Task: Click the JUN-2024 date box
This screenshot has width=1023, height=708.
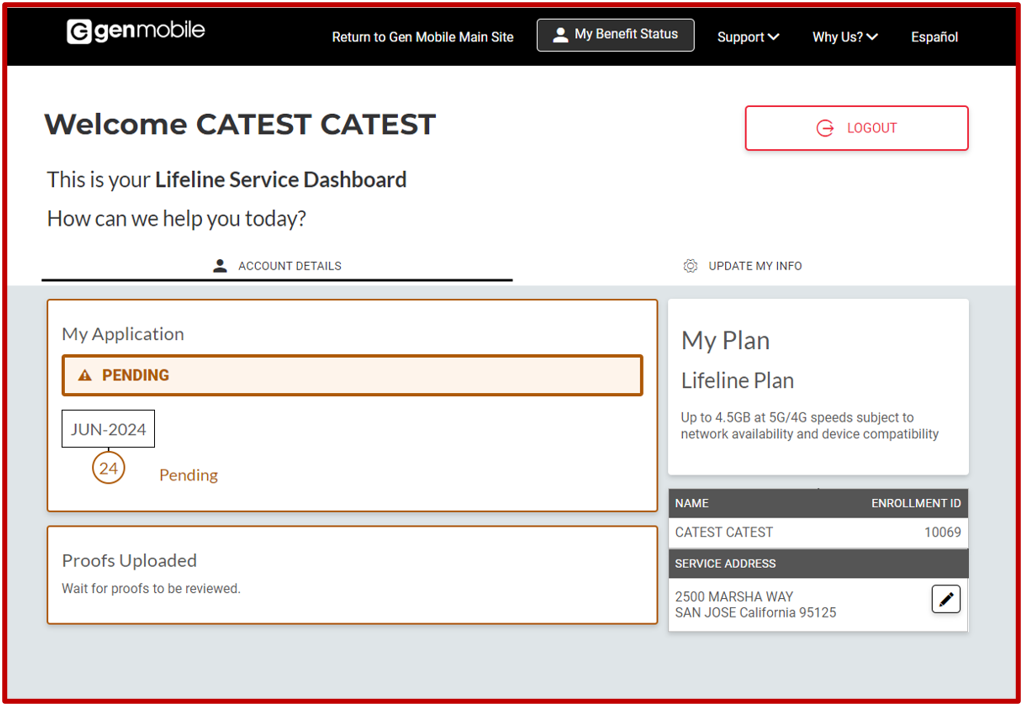Action: [108, 429]
